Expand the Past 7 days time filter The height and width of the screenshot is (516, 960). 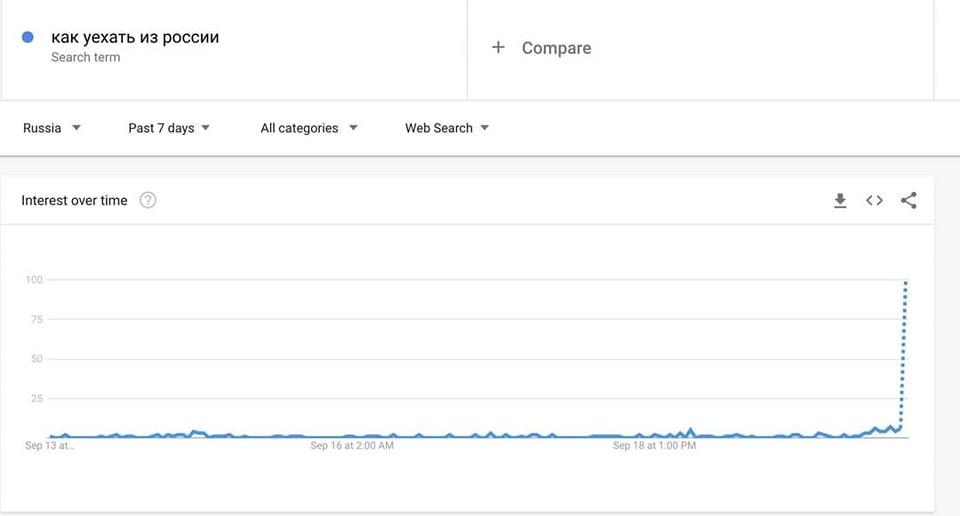[x=169, y=128]
